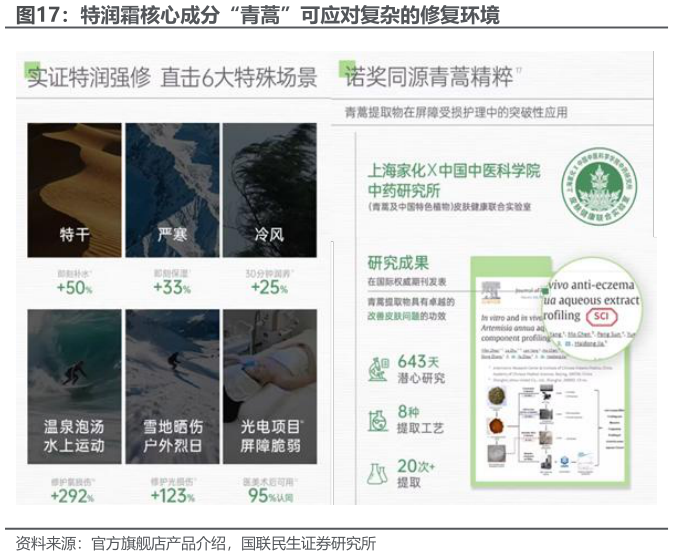The height and width of the screenshot is (556, 674).
Task: Open the 严寒 snowy mountain image
Action: pos(172,190)
